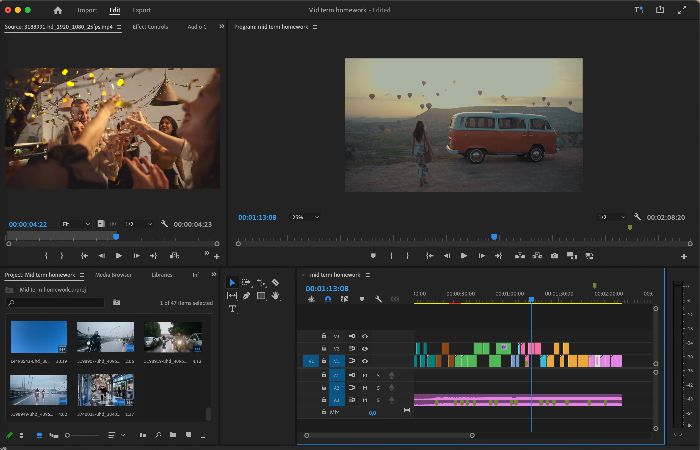This screenshot has width=700, height=450.
Task: Open timeline sequence panel menu
Action: point(368,275)
